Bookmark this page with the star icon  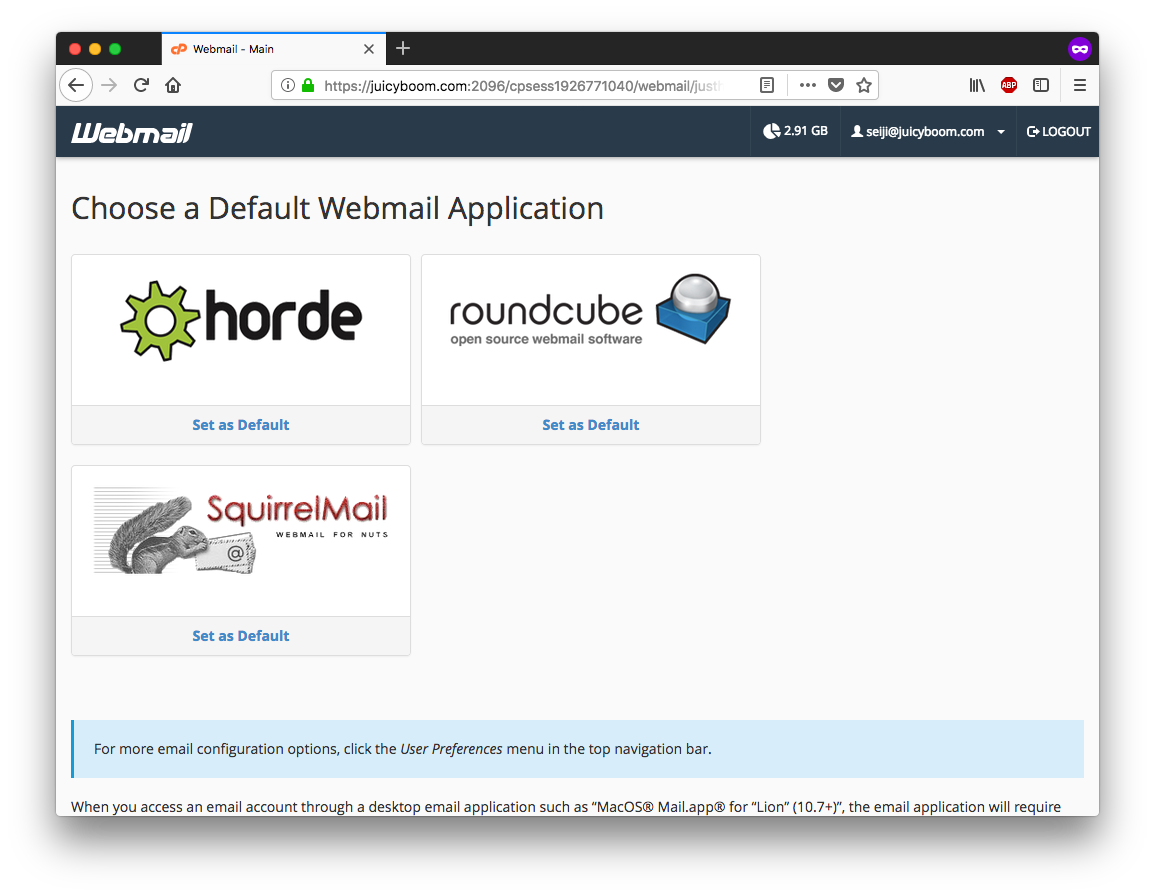(864, 85)
